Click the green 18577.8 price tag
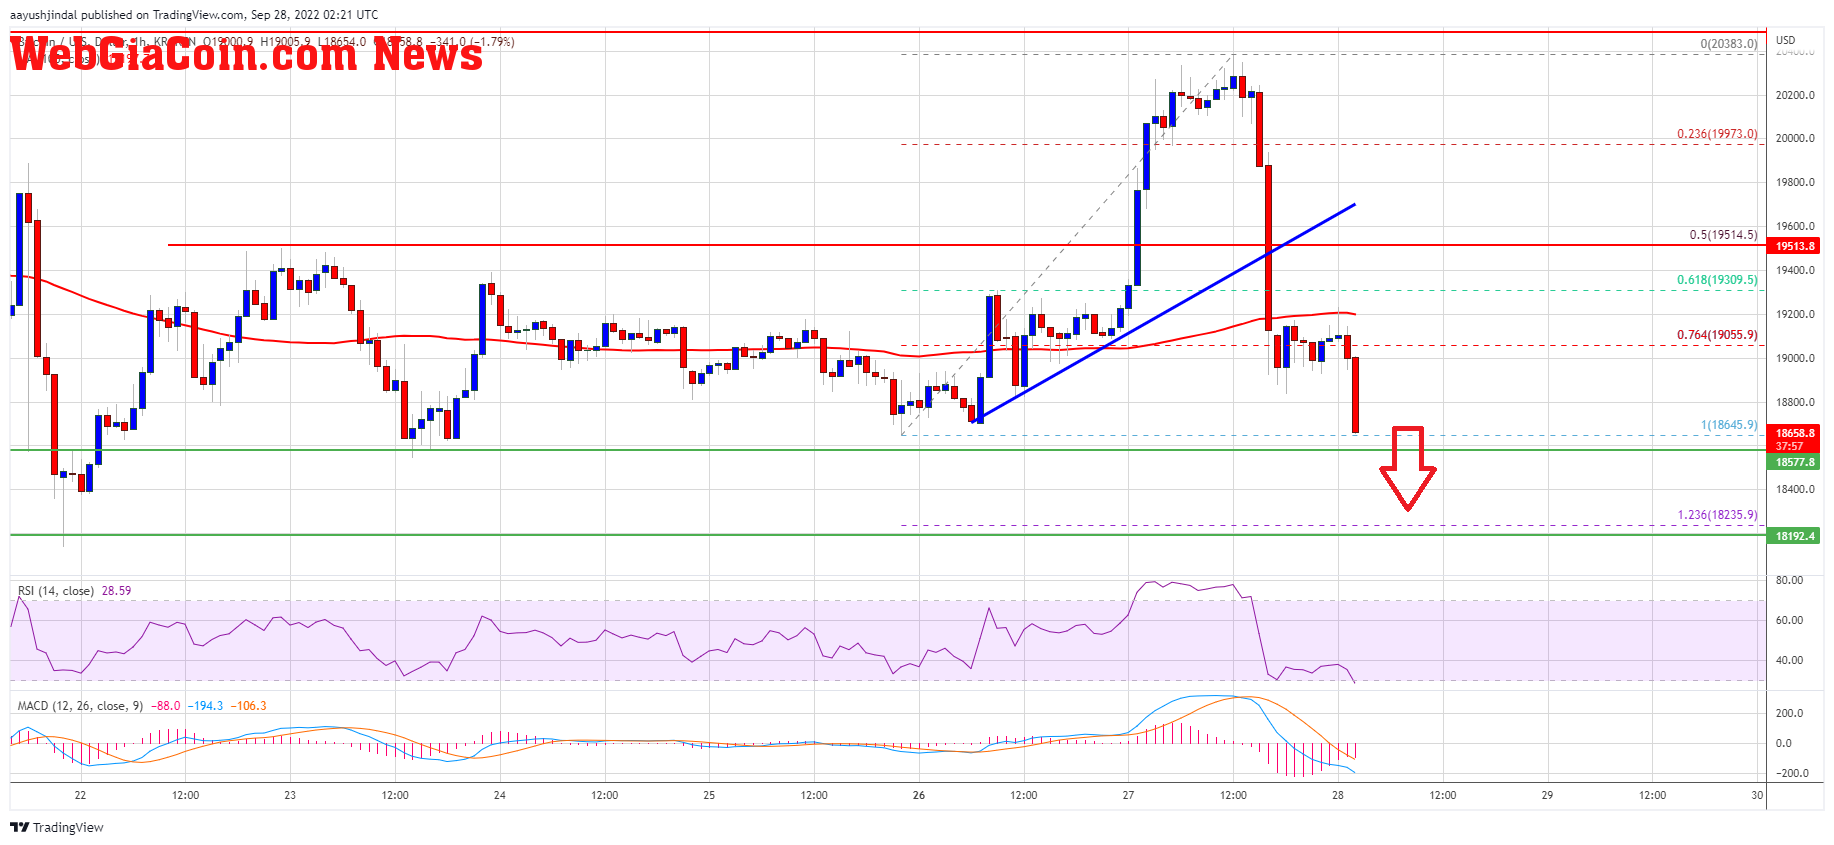This screenshot has height=845, width=1834. (x=1794, y=462)
